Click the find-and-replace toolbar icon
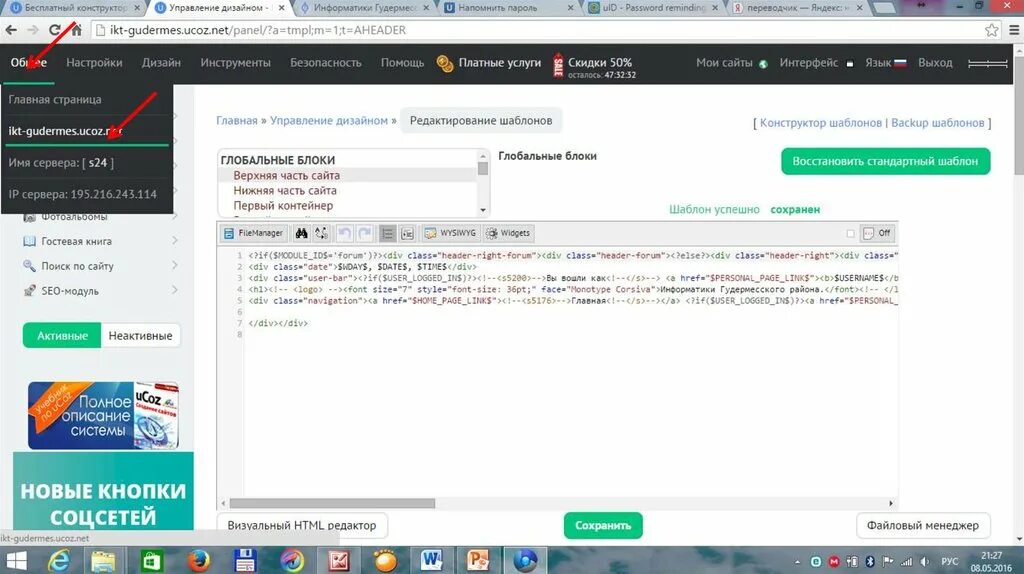 321,233
